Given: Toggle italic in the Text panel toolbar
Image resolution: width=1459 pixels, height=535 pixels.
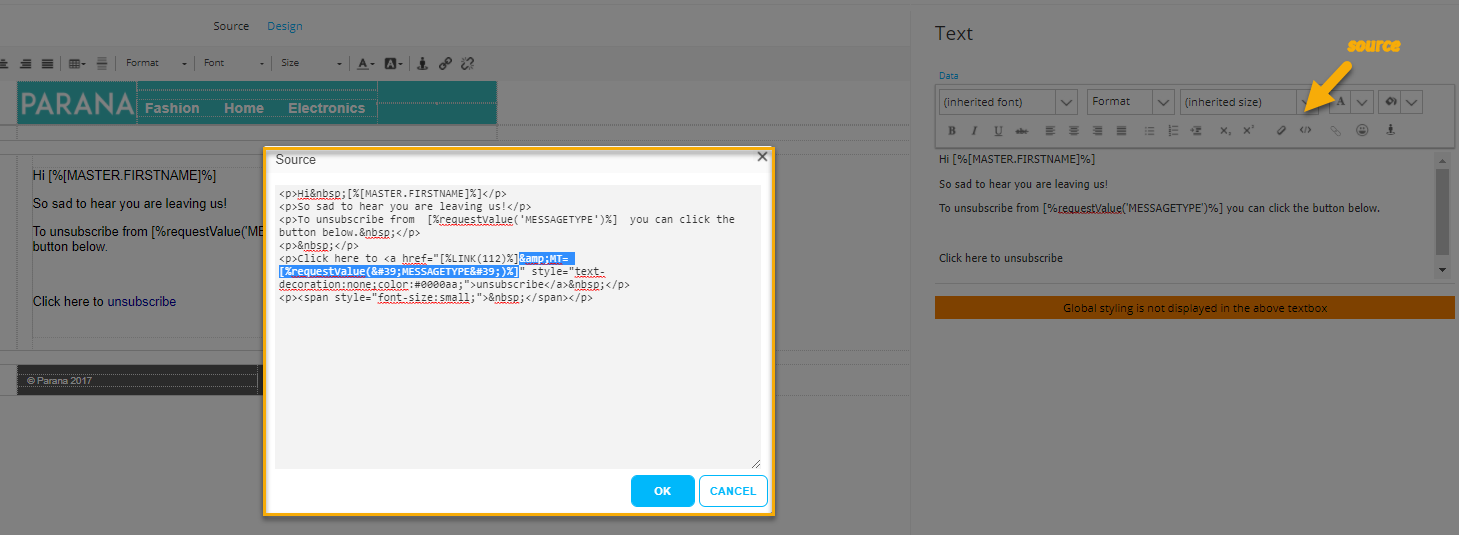Looking at the screenshot, I should 974,131.
